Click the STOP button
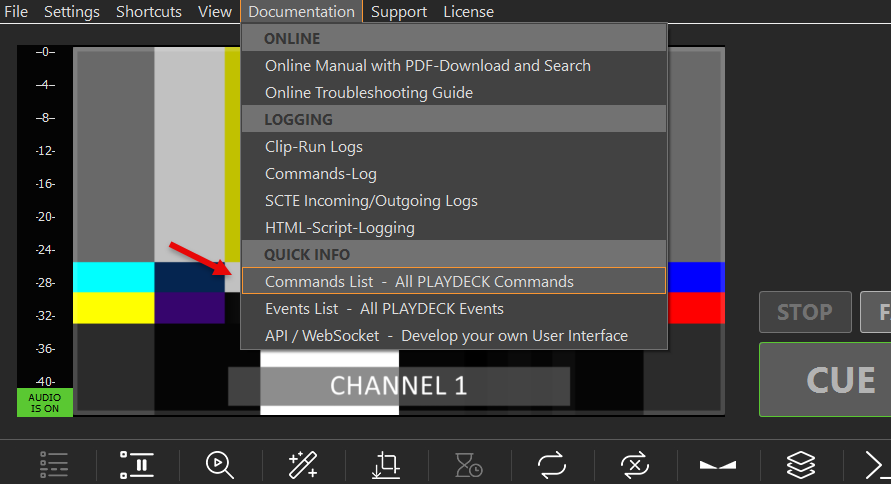 pos(805,312)
